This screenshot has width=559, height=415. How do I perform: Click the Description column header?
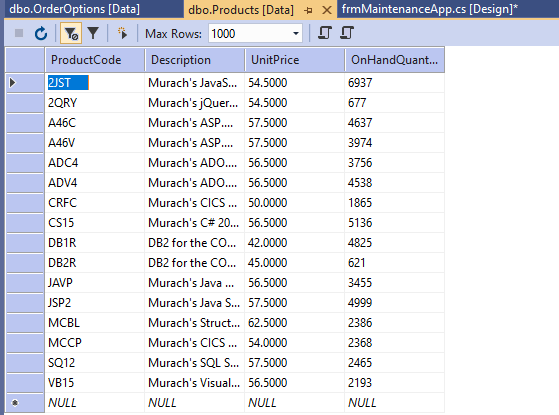(195, 60)
